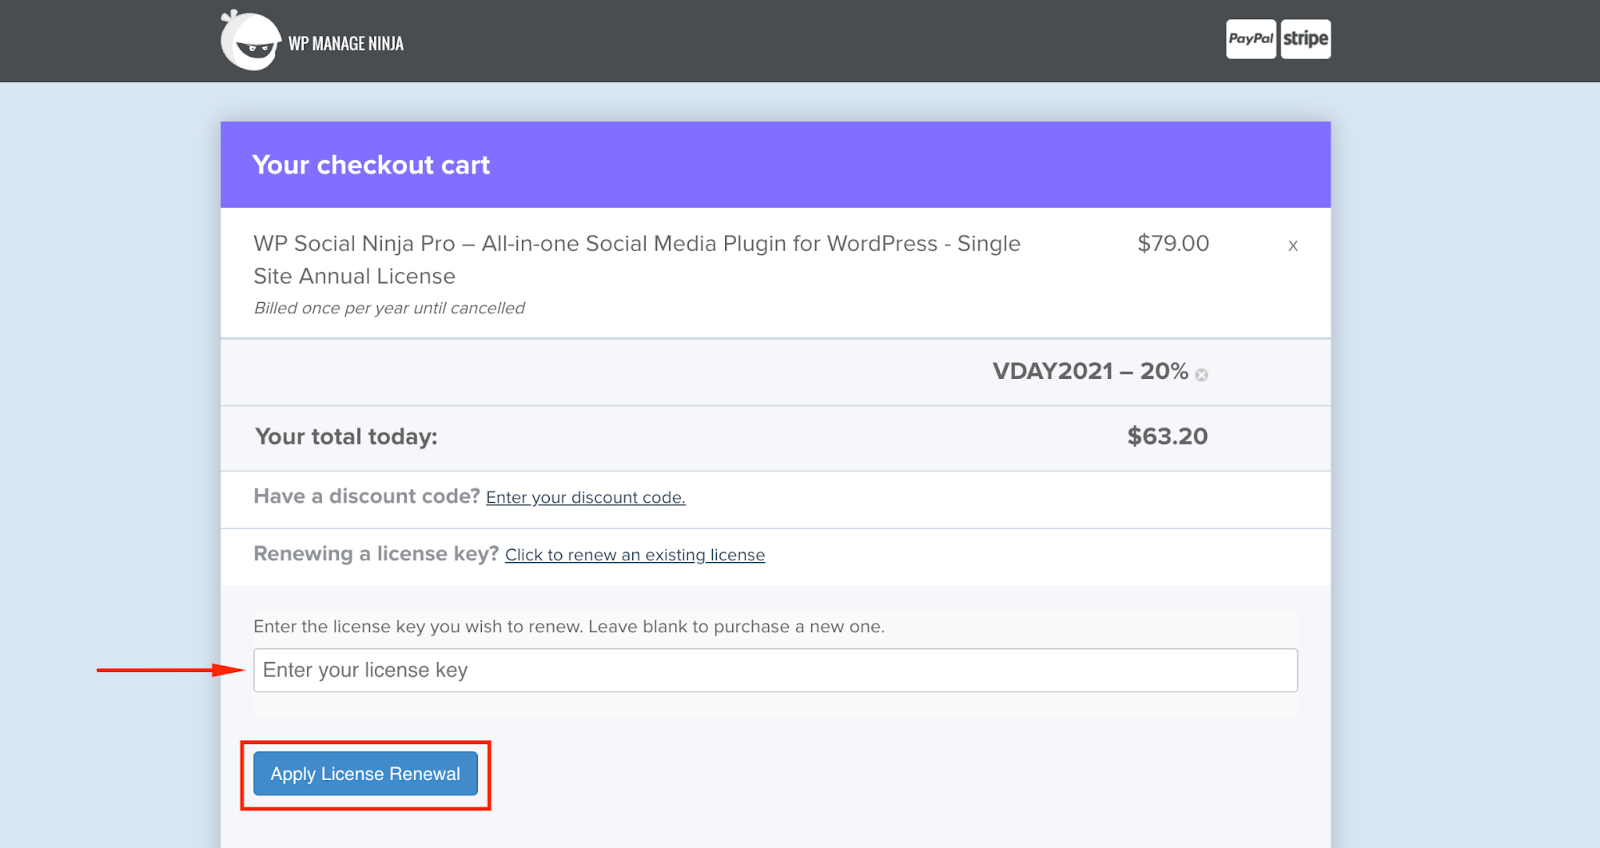Click the 'Your total today:' label
Screen dimensions: 1600x848
click(x=346, y=437)
